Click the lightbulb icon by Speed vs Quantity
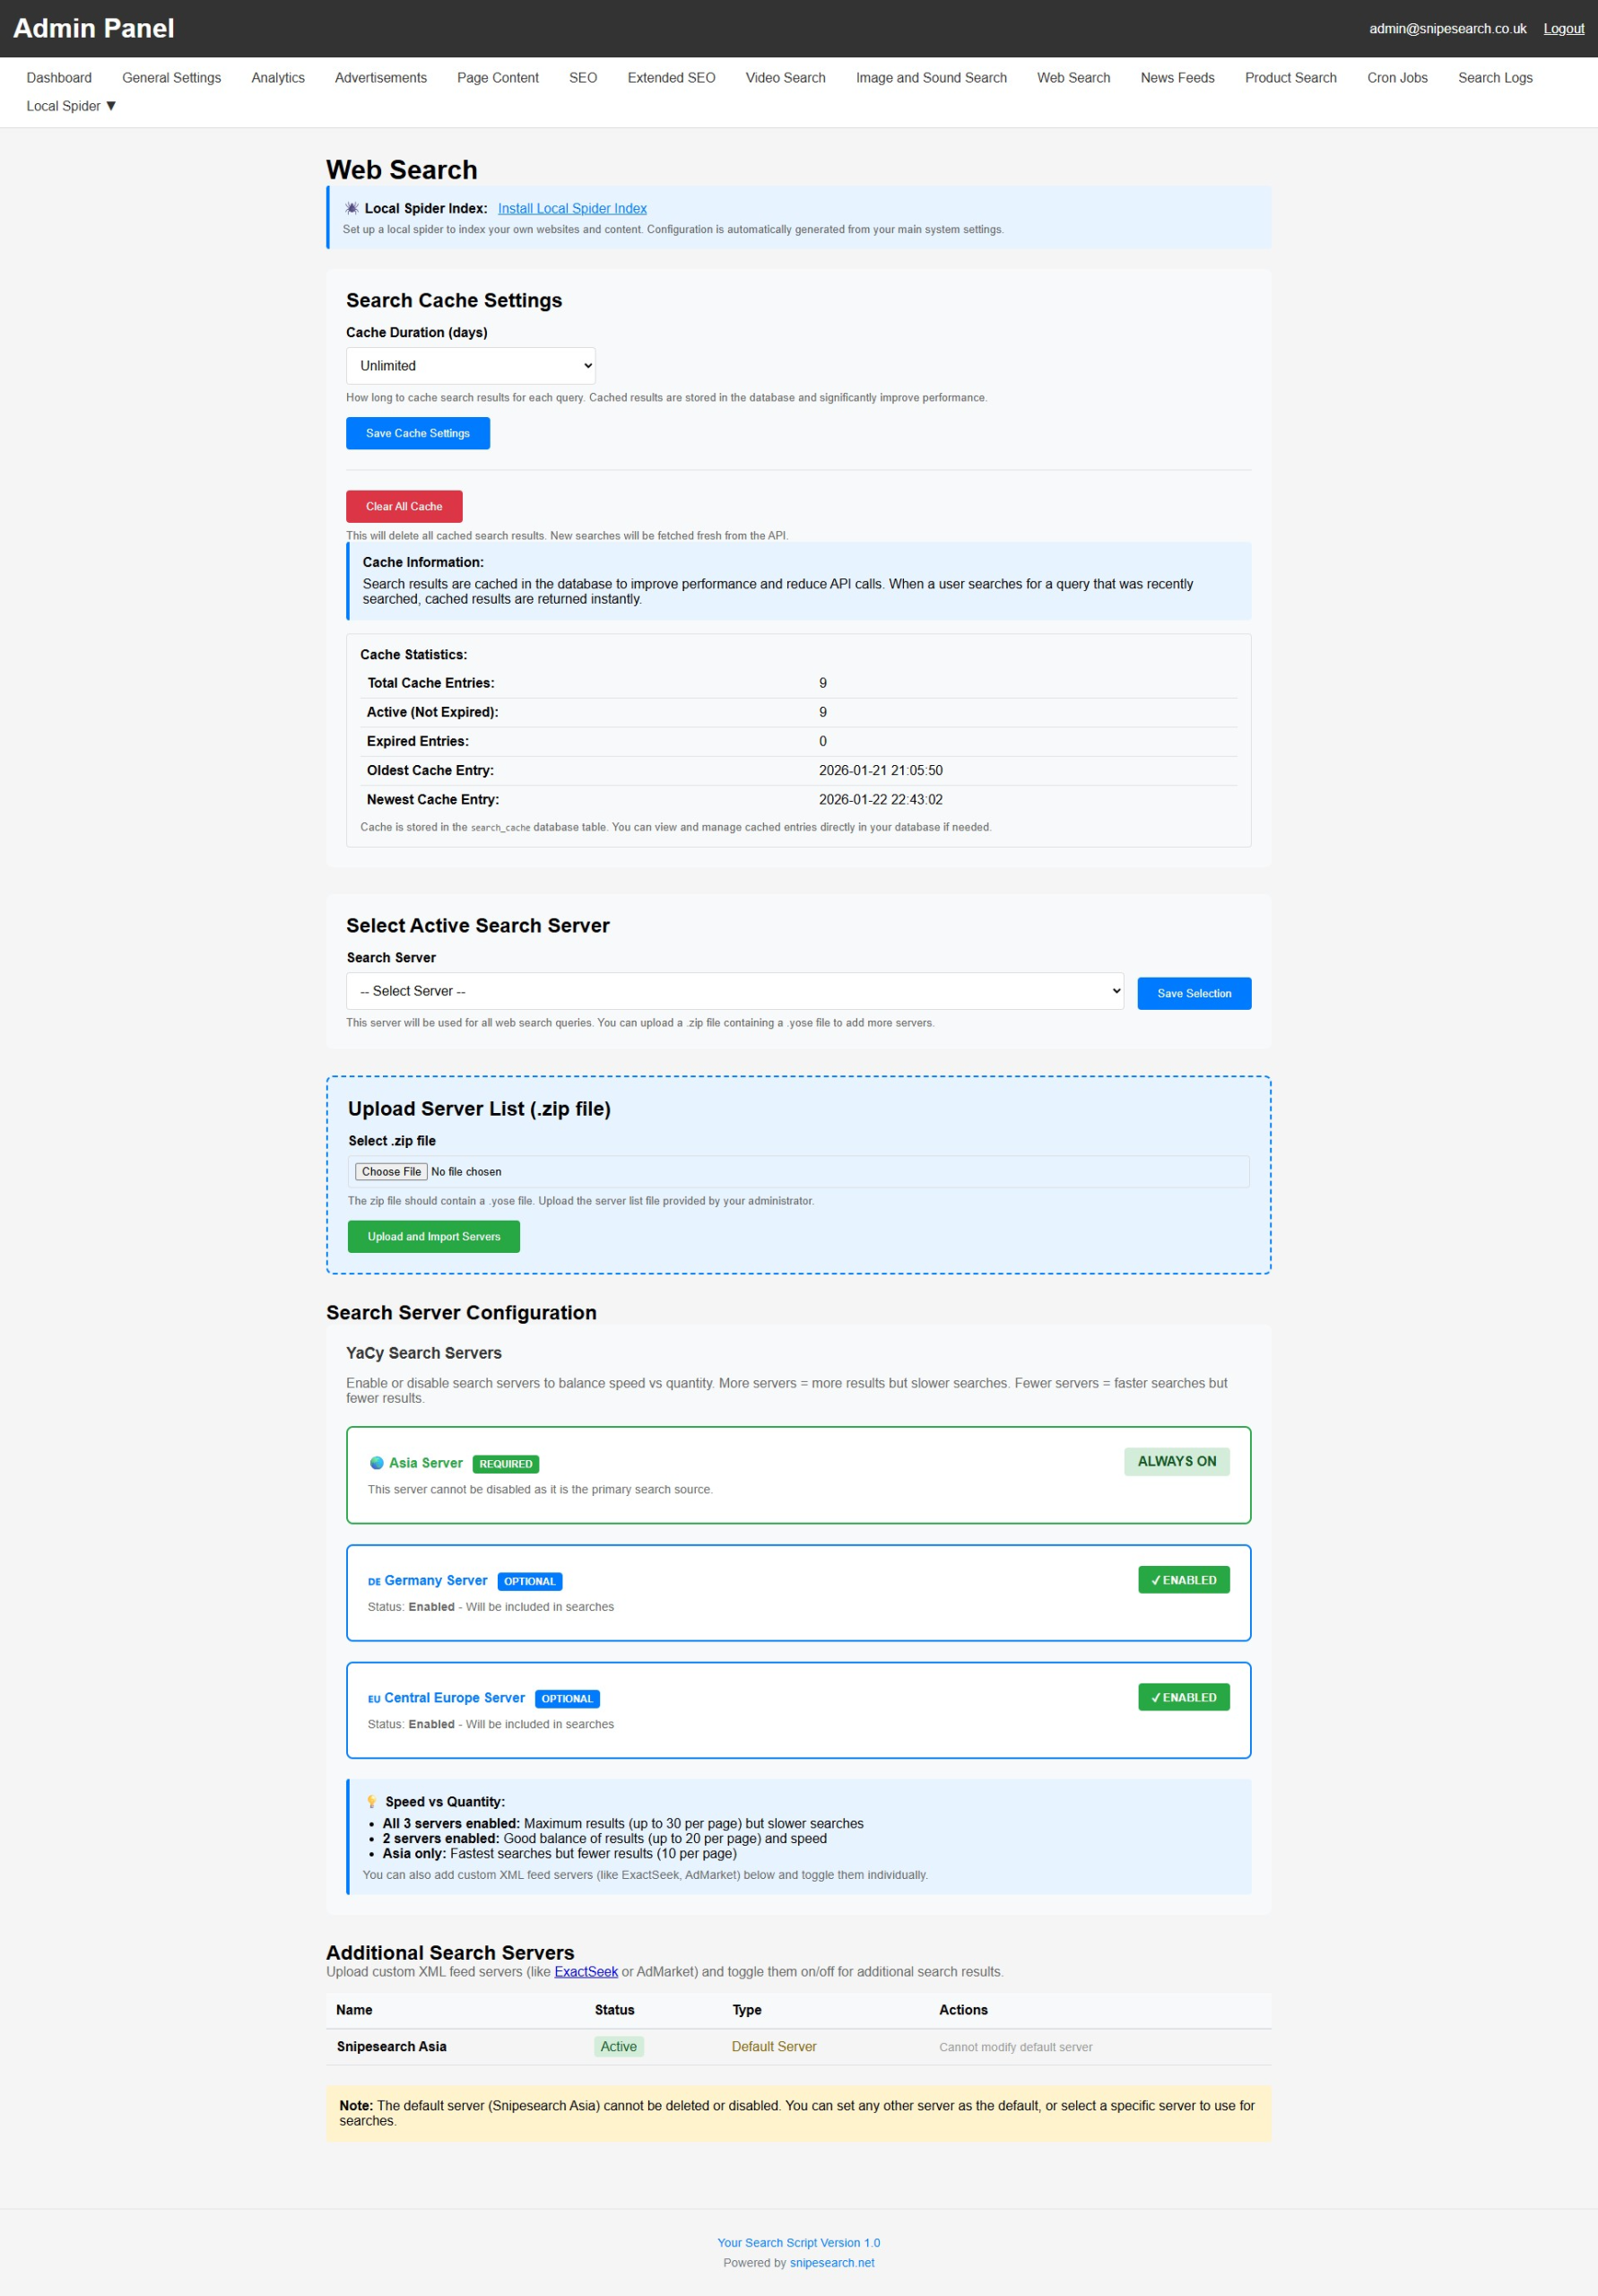 [x=372, y=1801]
